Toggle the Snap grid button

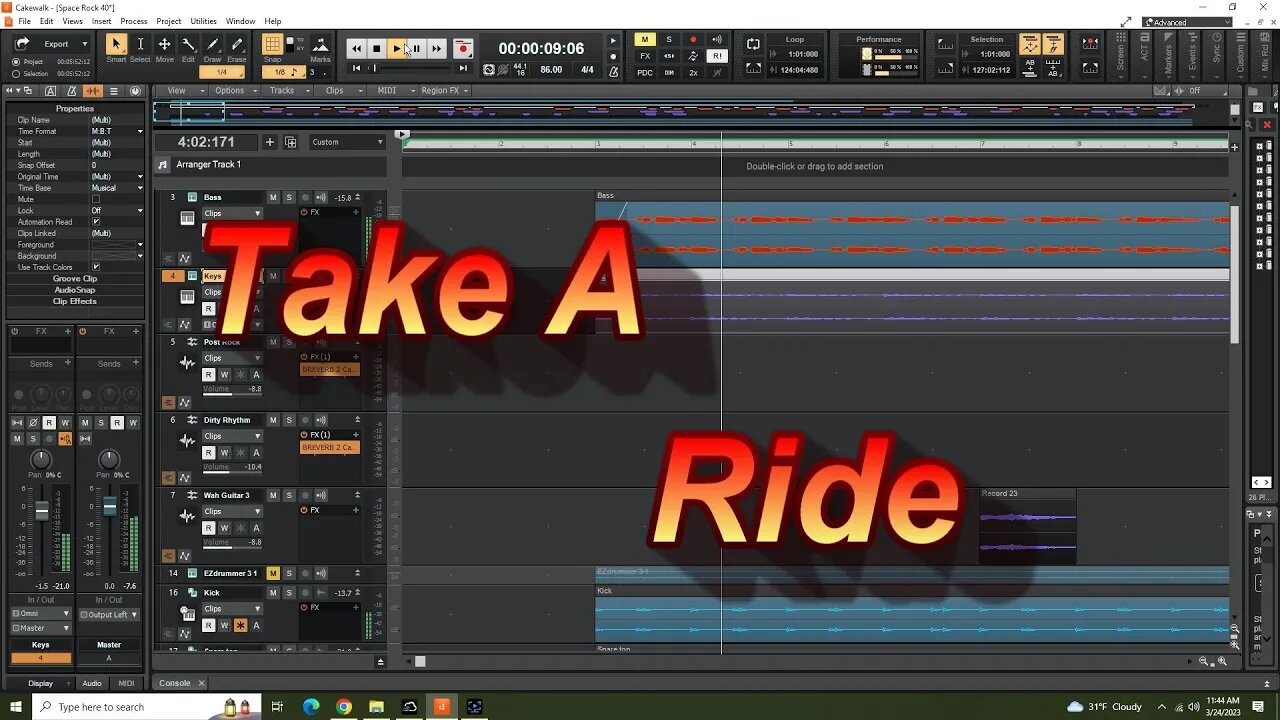click(272, 45)
